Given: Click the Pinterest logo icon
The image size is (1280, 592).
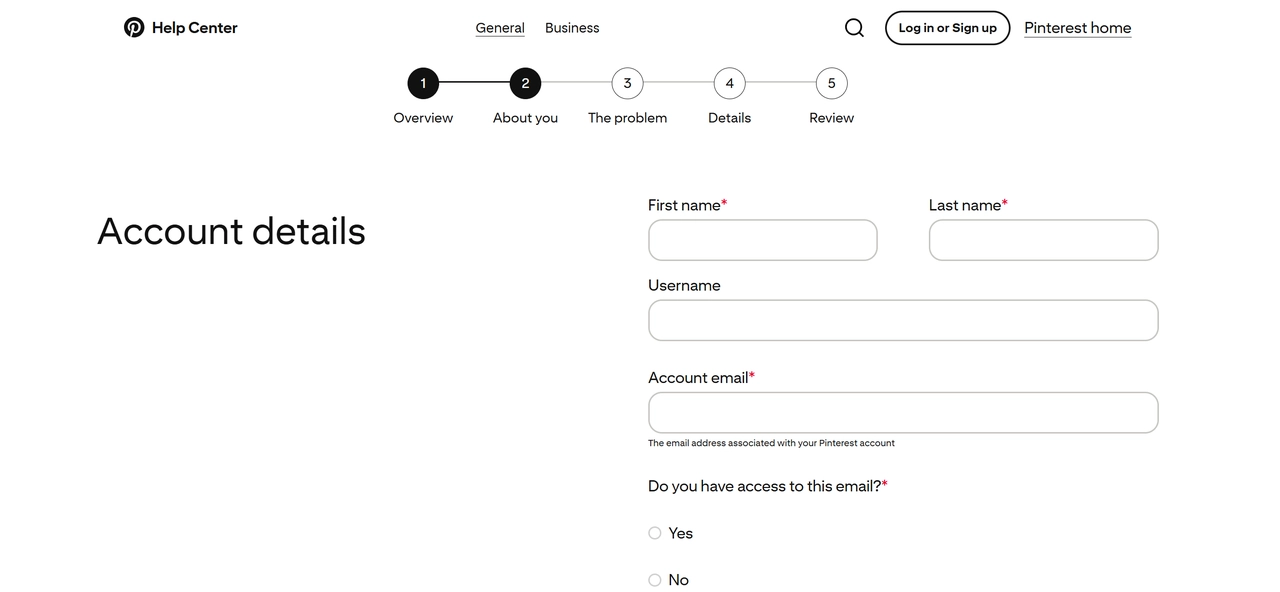Looking at the screenshot, I should 134,27.
